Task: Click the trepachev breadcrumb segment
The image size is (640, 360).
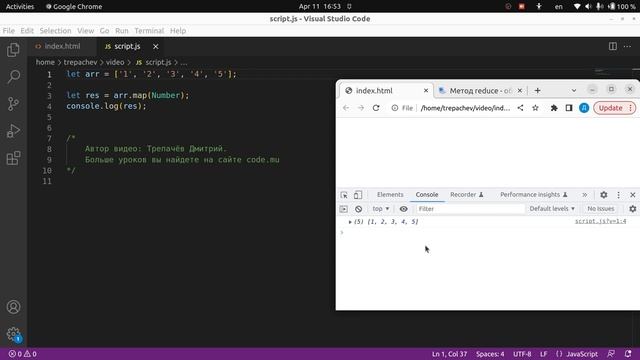Action: 80,62
